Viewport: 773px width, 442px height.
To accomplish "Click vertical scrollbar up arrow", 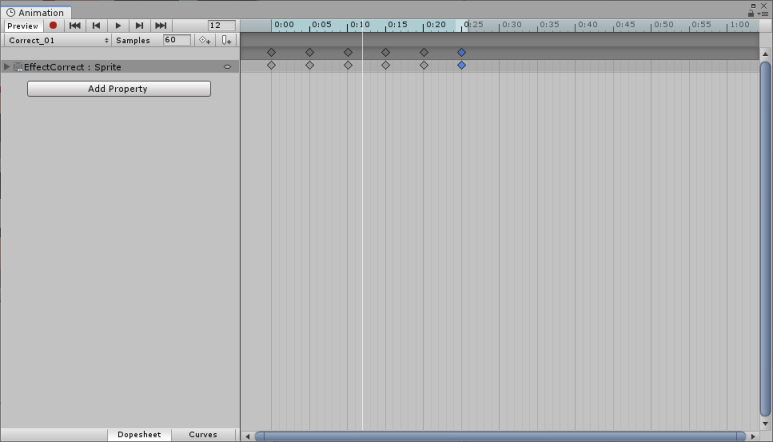I will click(765, 54).
